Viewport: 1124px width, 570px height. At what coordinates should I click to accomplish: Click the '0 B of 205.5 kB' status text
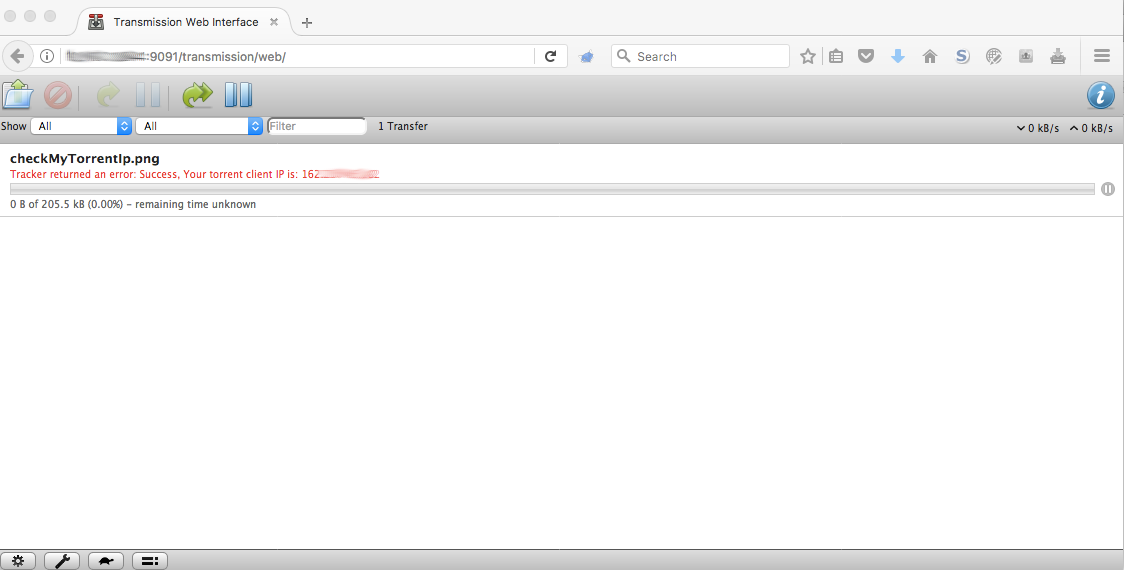pyautogui.click(x=133, y=204)
